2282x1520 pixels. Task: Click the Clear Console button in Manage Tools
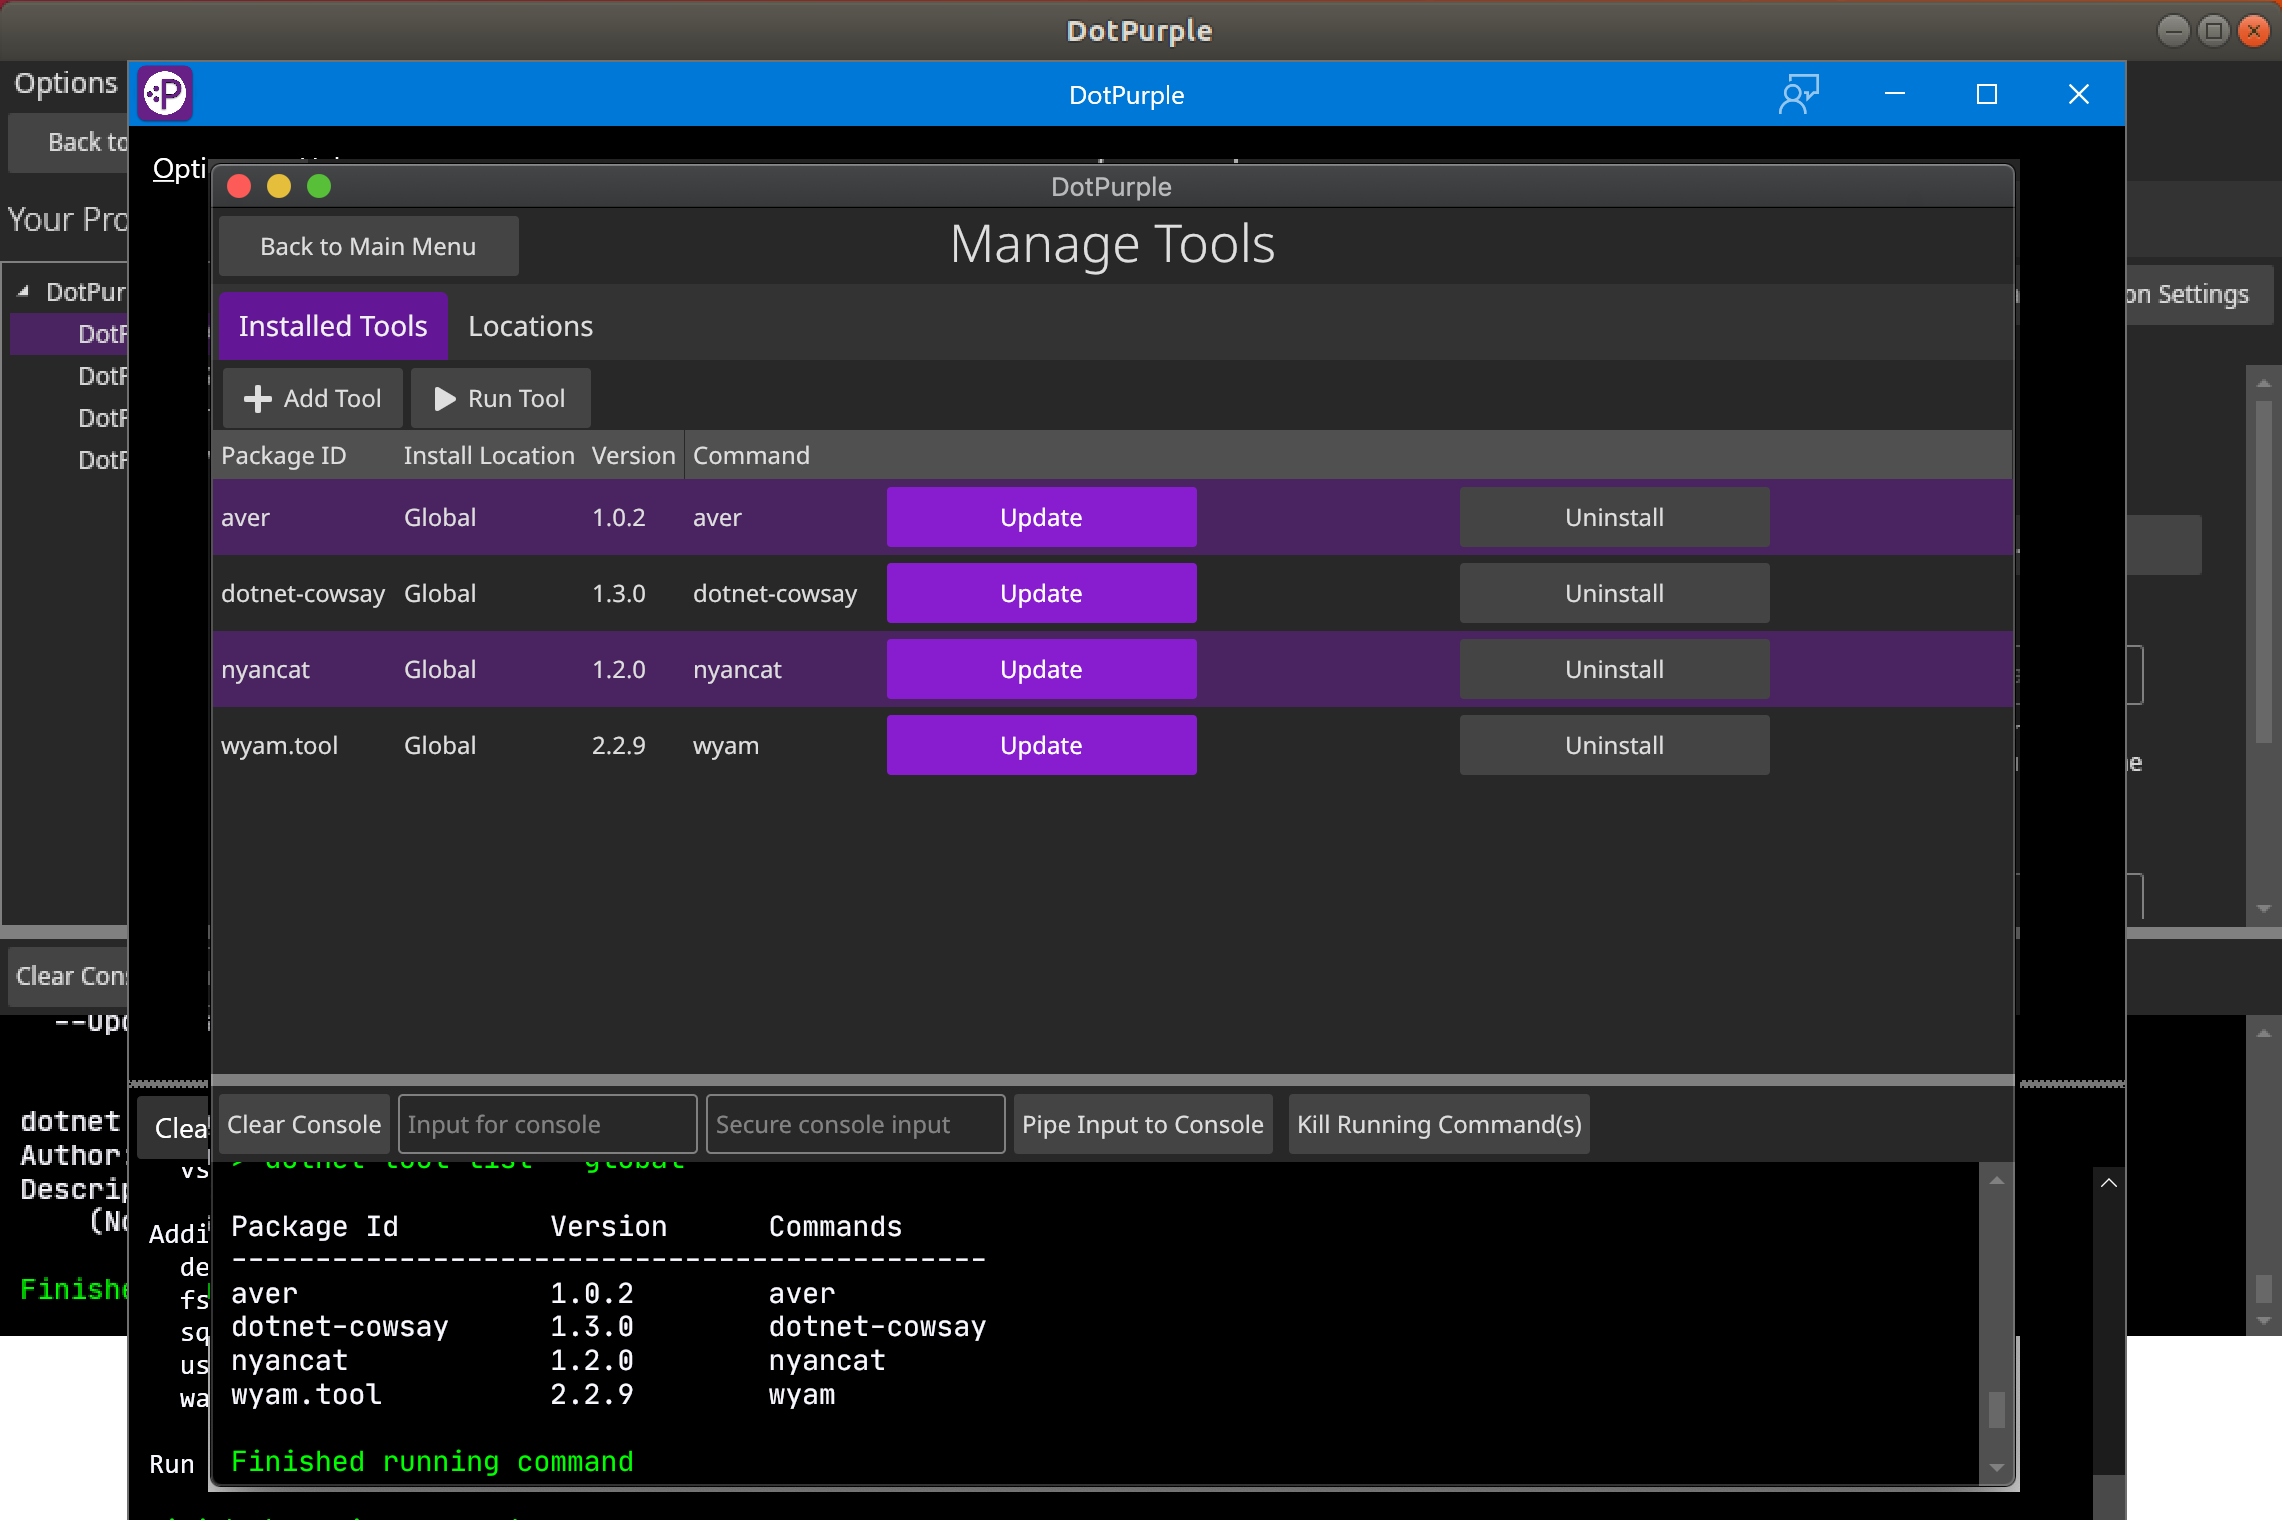pyautogui.click(x=304, y=1124)
